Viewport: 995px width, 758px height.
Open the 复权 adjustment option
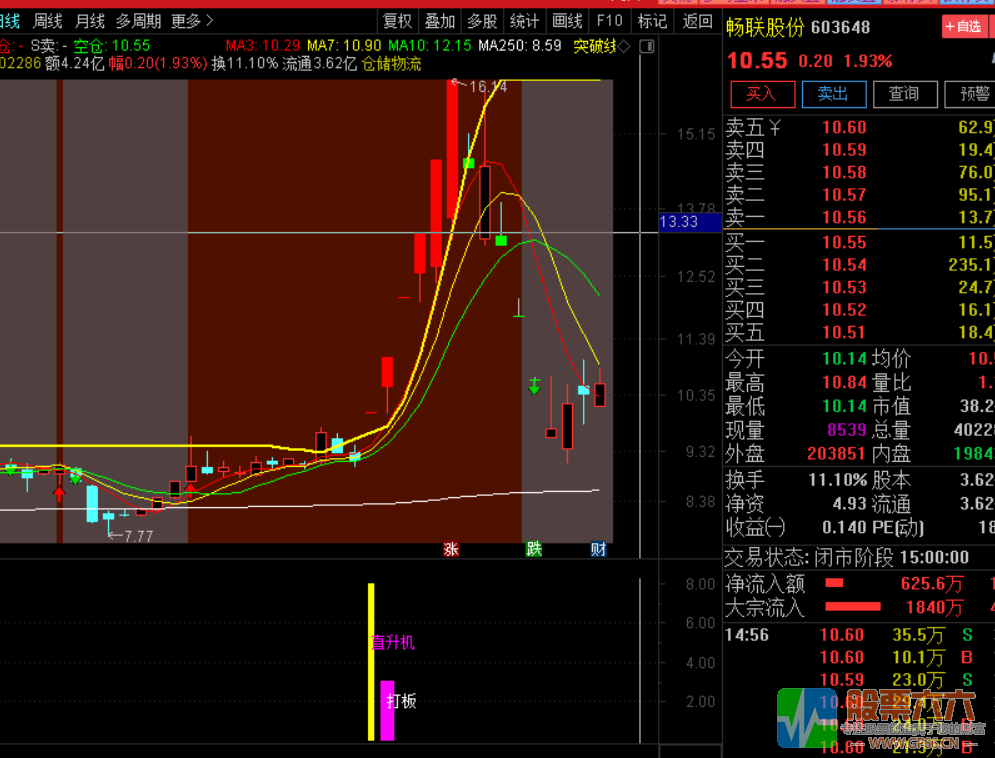398,22
